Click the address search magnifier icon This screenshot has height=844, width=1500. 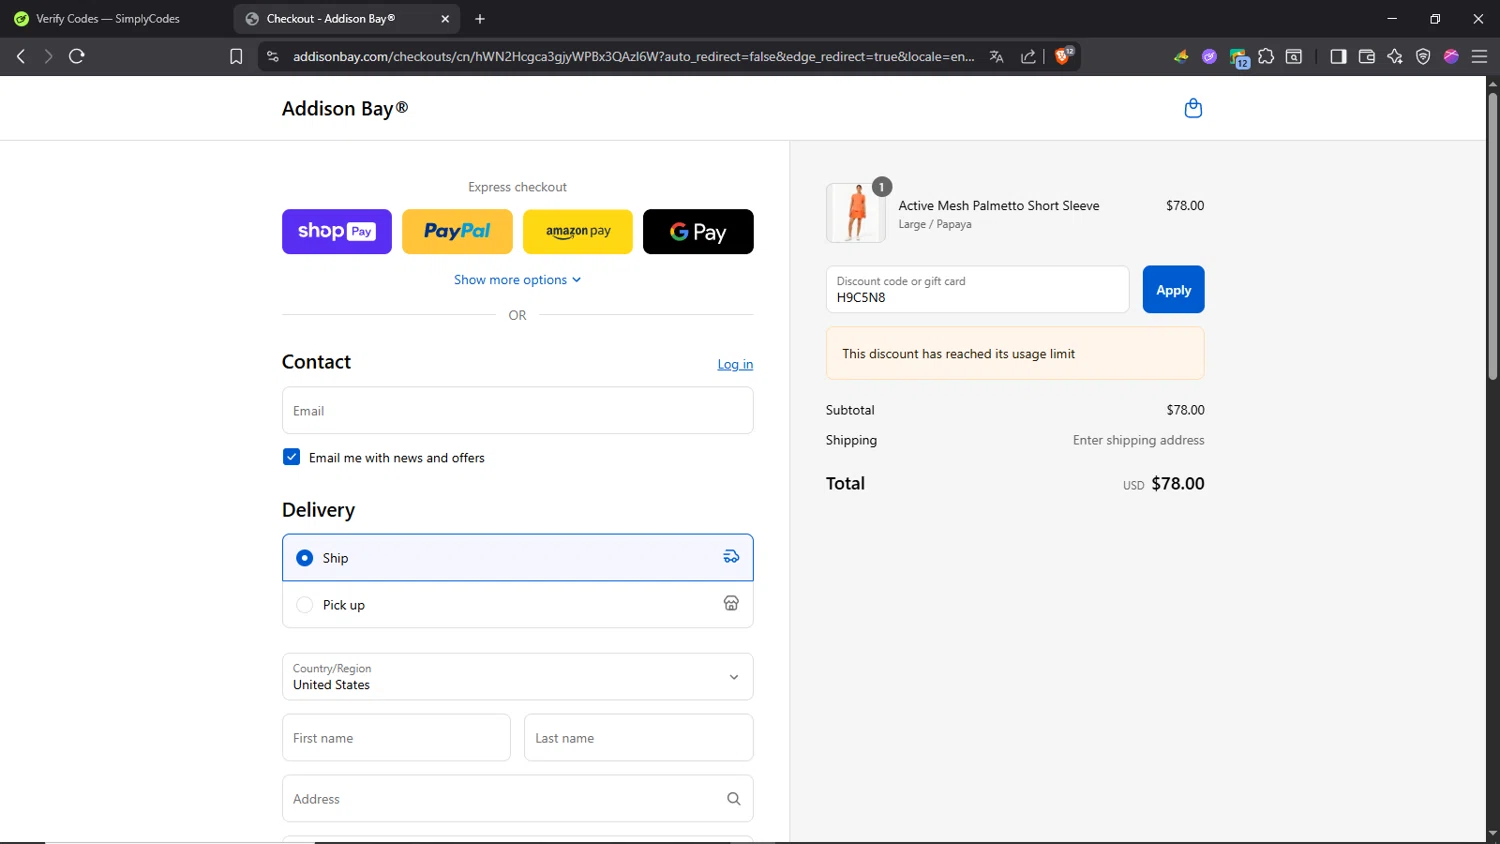(733, 799)
